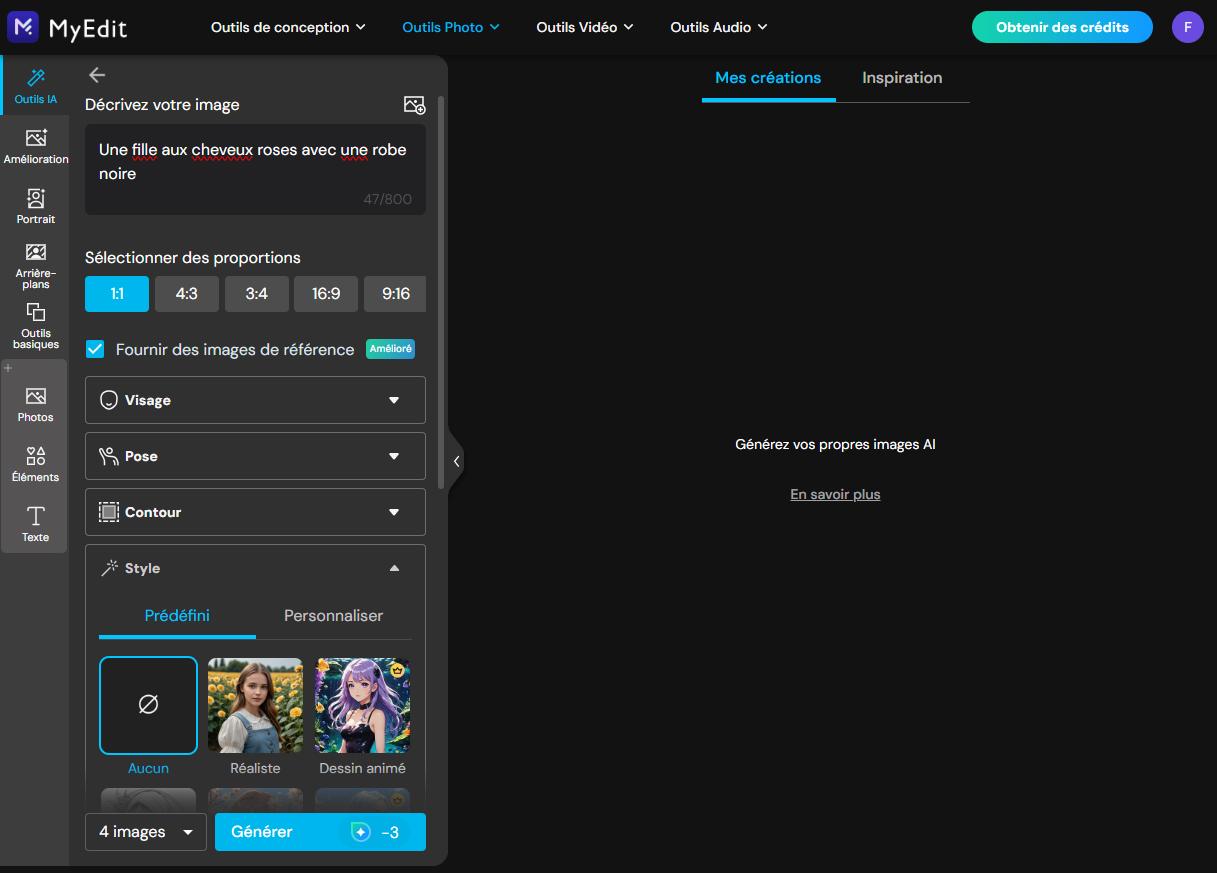
Task: Select 1:1 proportion
Action: (x=117, y=294)
